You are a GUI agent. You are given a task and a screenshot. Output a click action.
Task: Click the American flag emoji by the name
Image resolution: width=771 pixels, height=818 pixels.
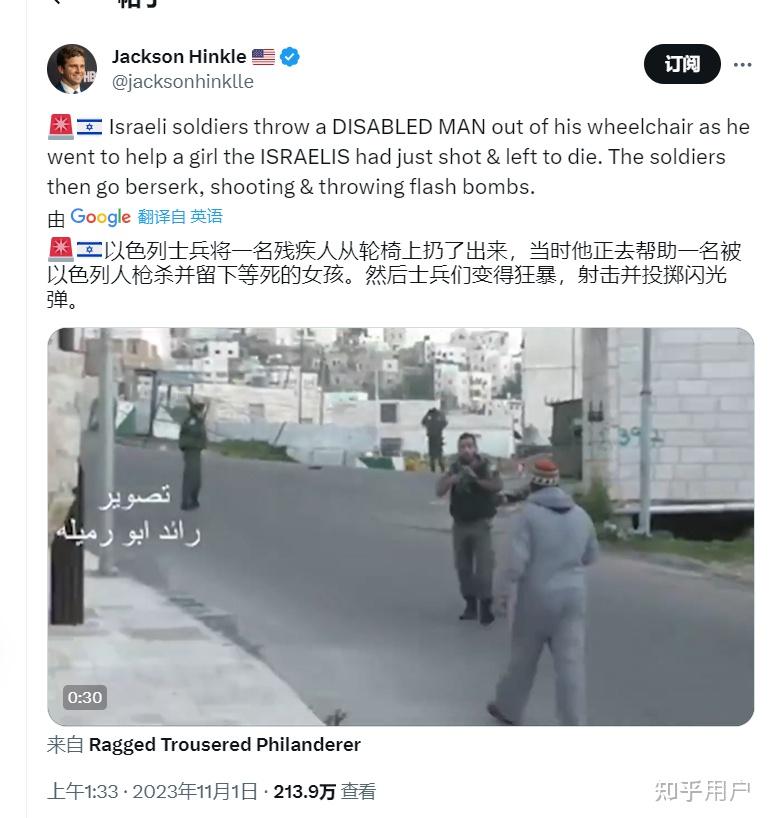pos(263,56)
